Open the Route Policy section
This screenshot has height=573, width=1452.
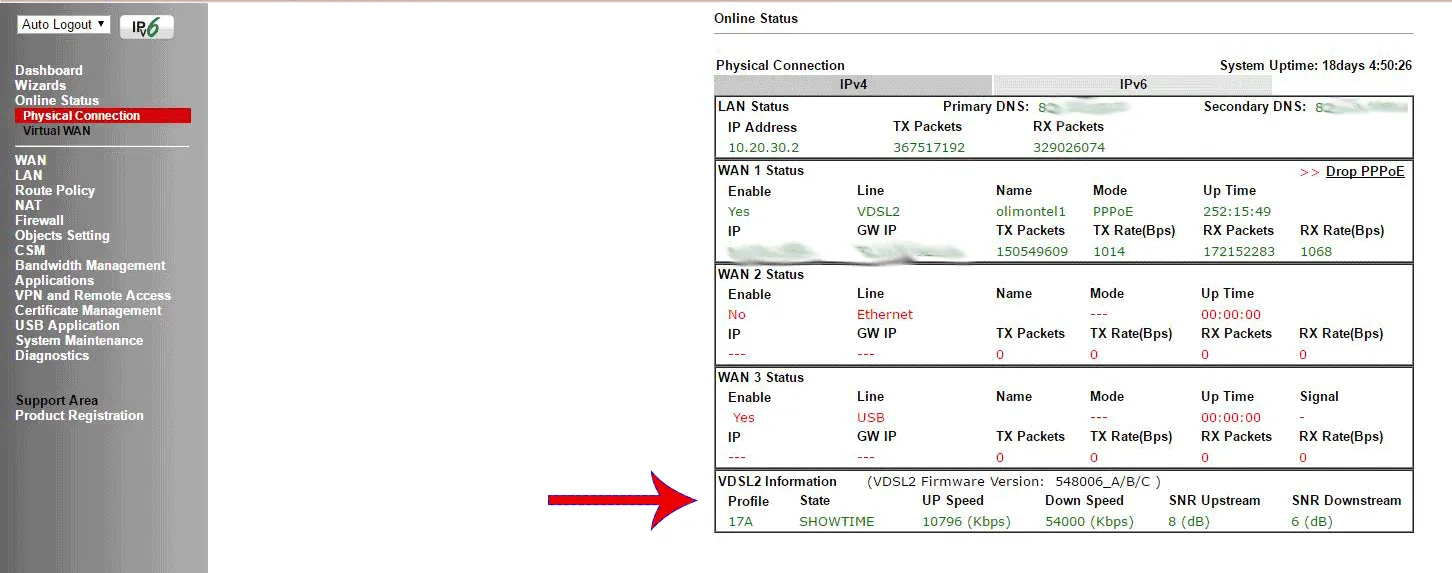tap(55, 190)
